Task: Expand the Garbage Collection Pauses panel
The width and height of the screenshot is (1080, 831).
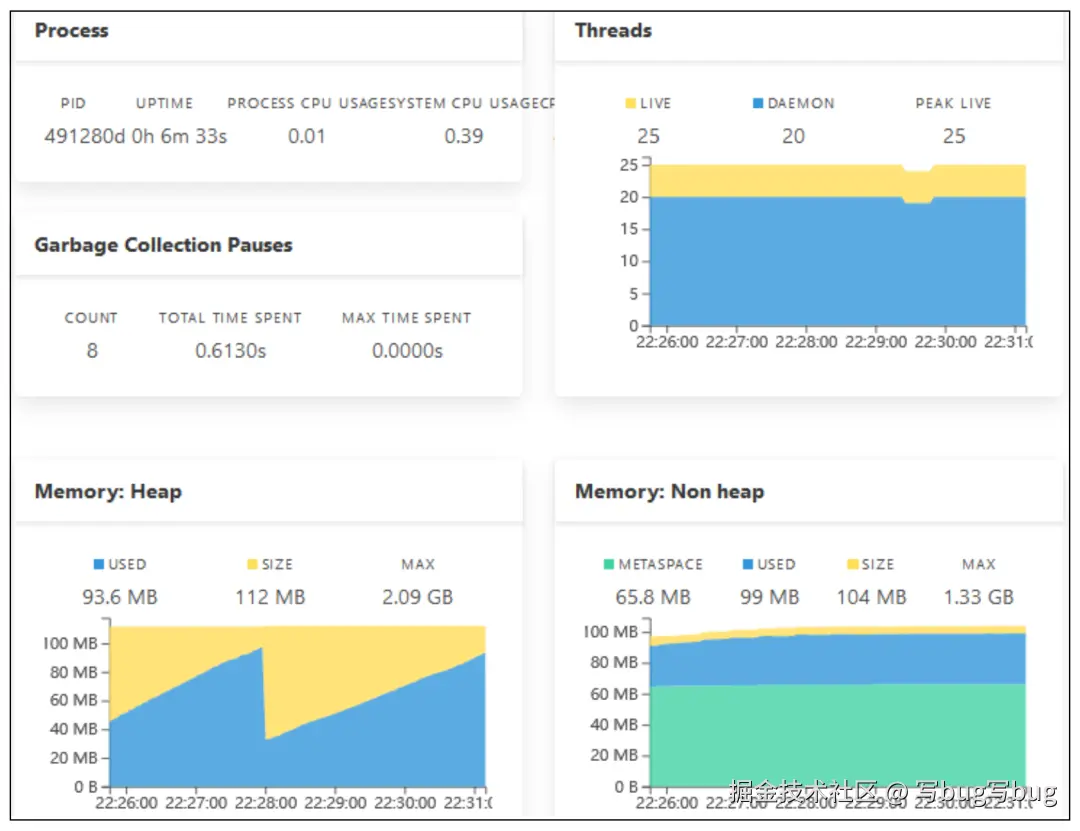Action: pos(163,245)
